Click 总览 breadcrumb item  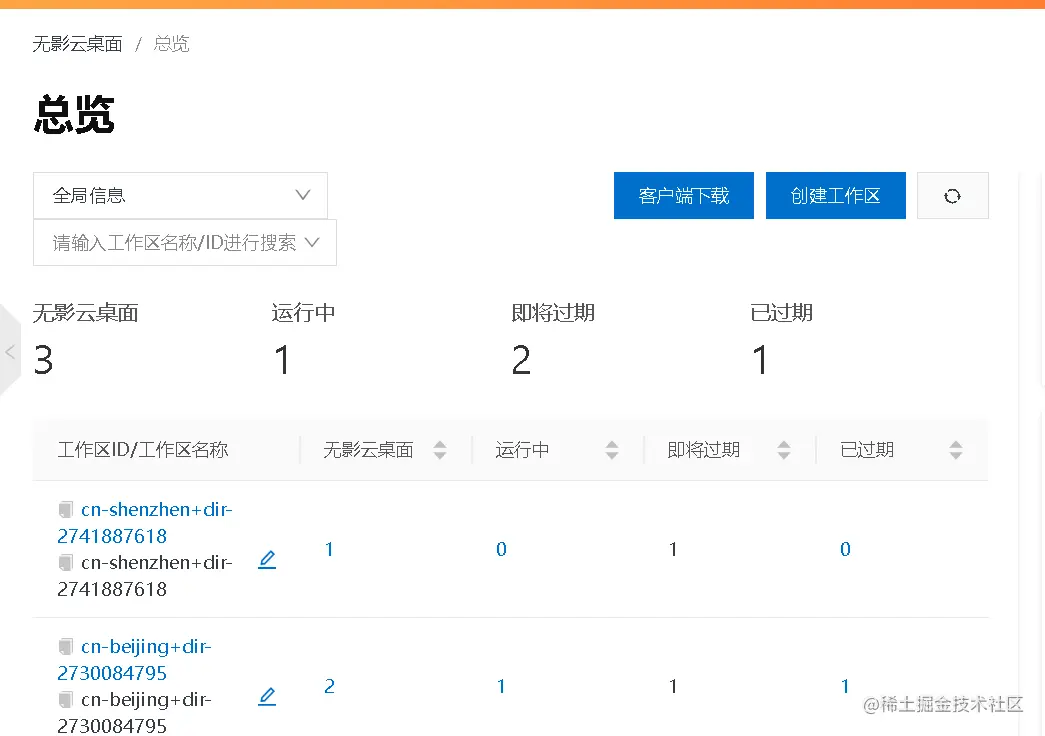tap(171, 44)
